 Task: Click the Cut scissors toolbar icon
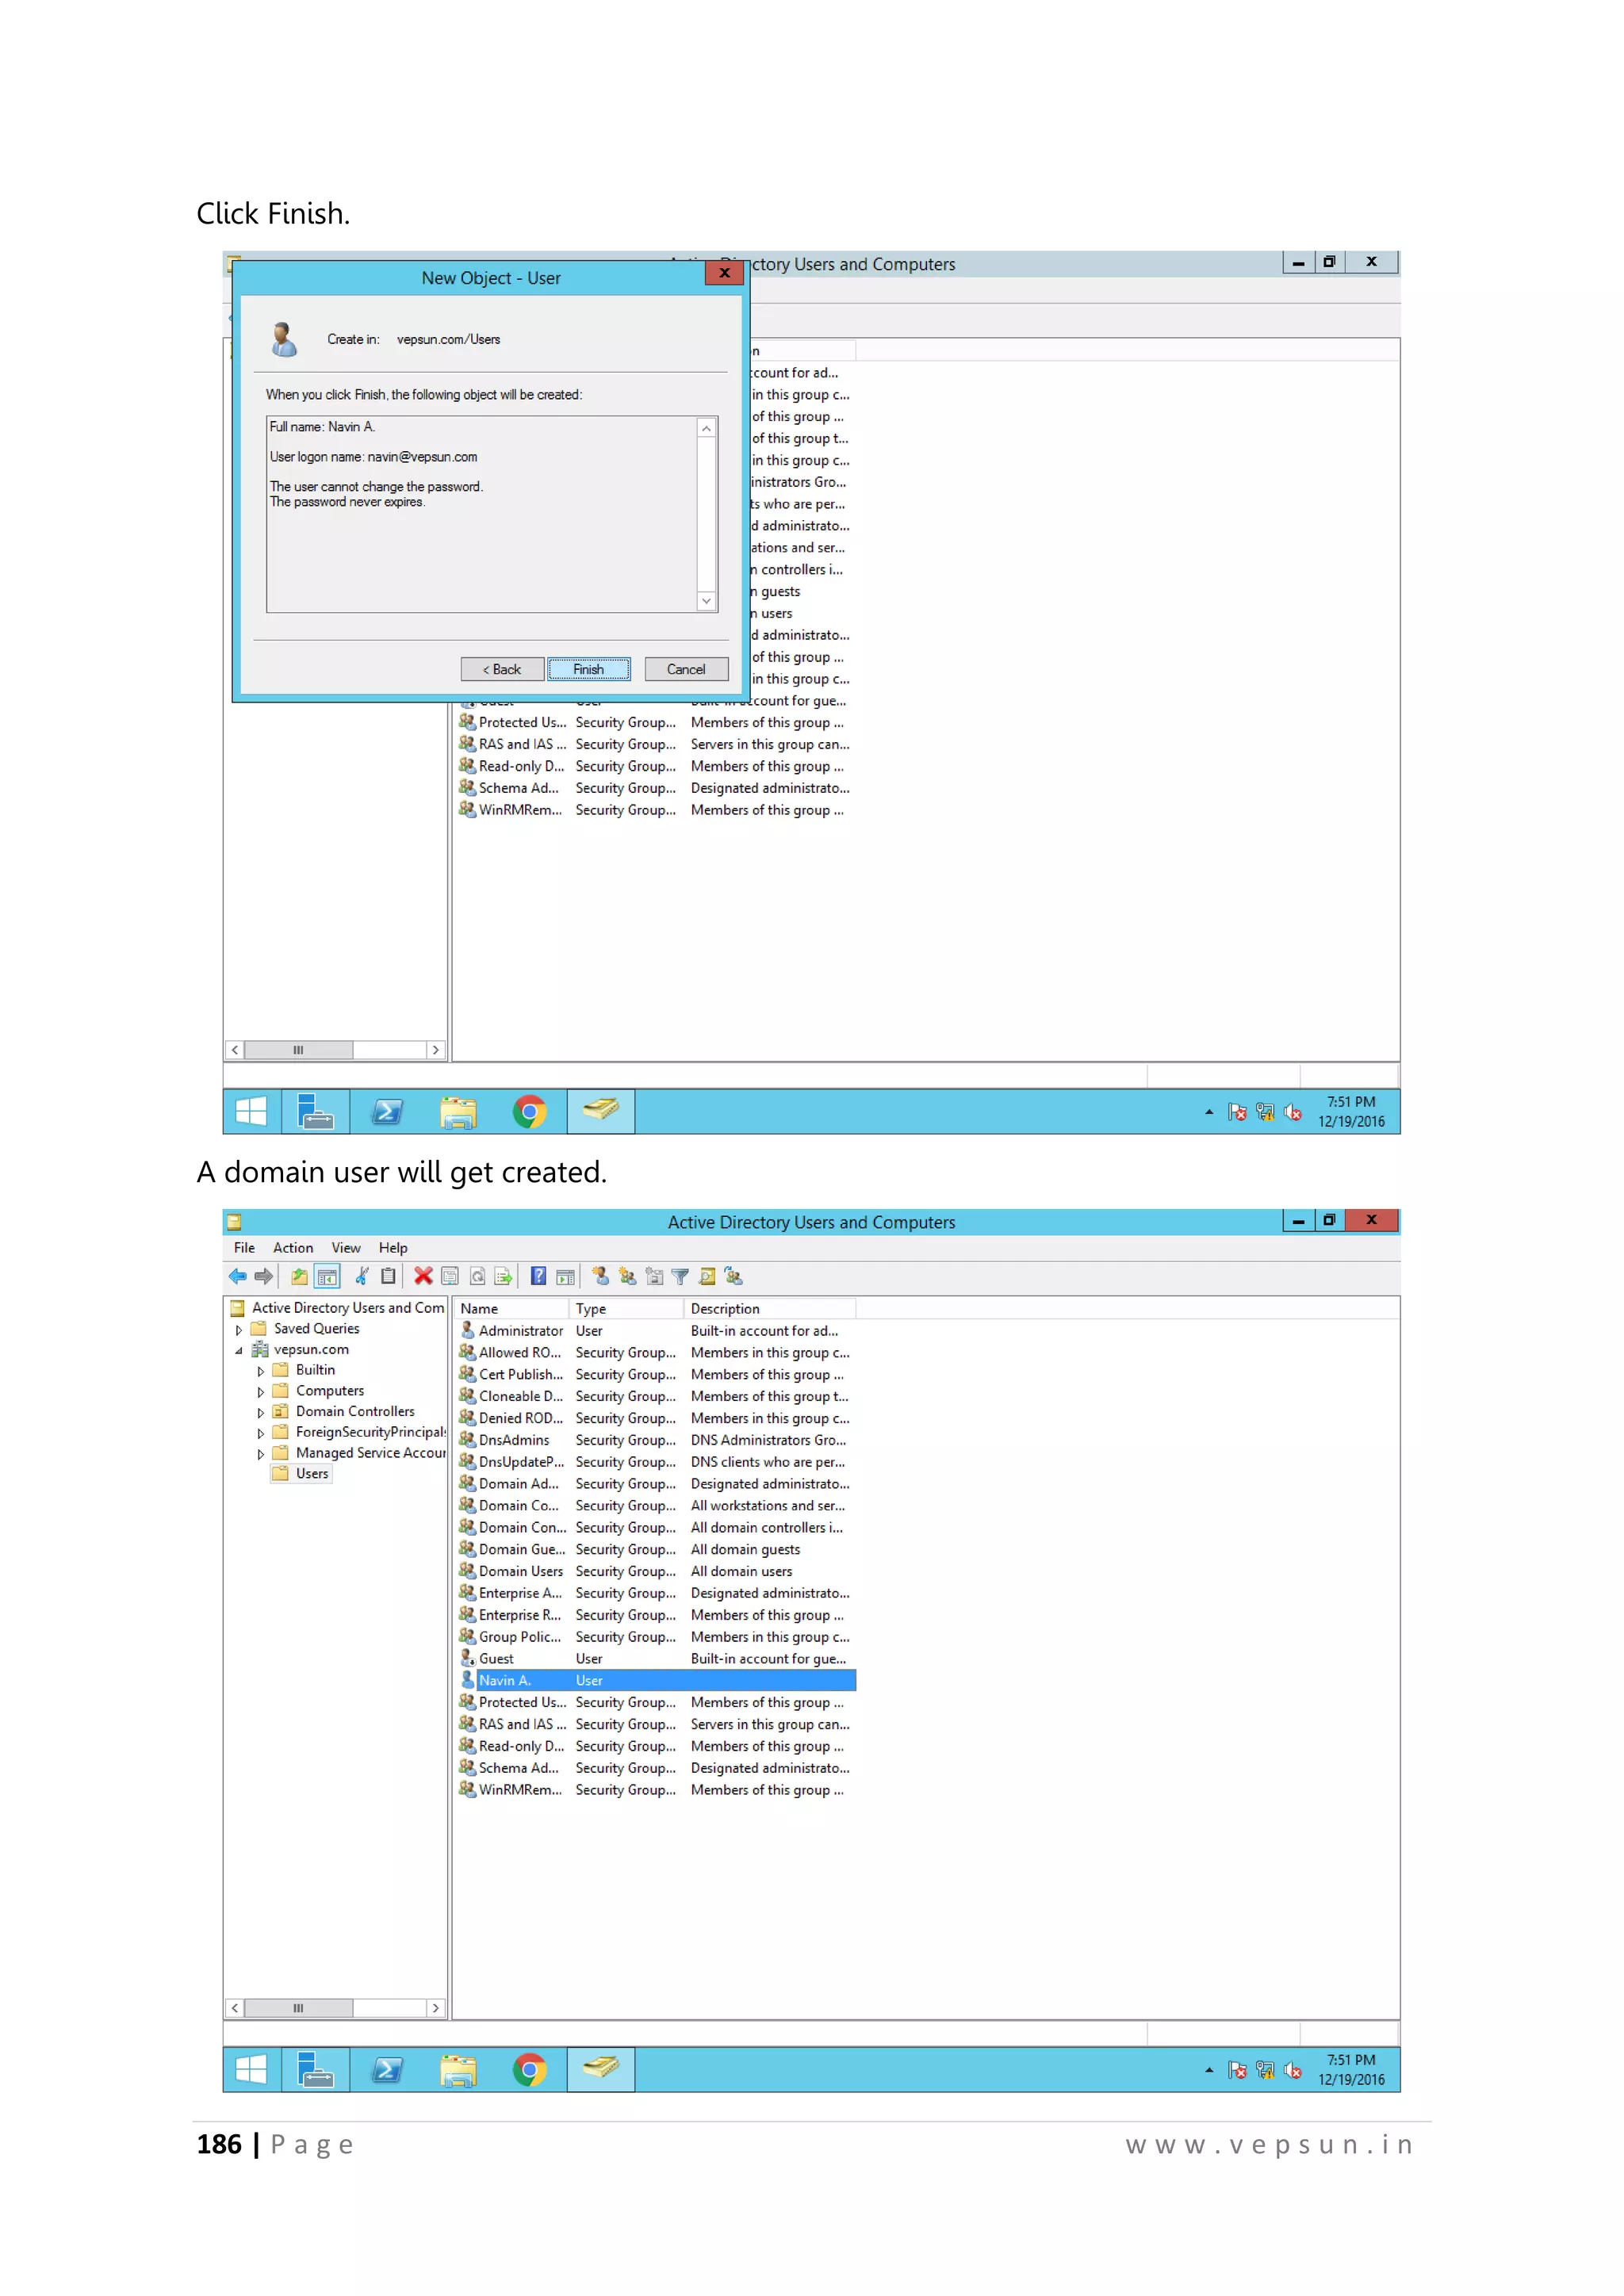click(362, 1276)
